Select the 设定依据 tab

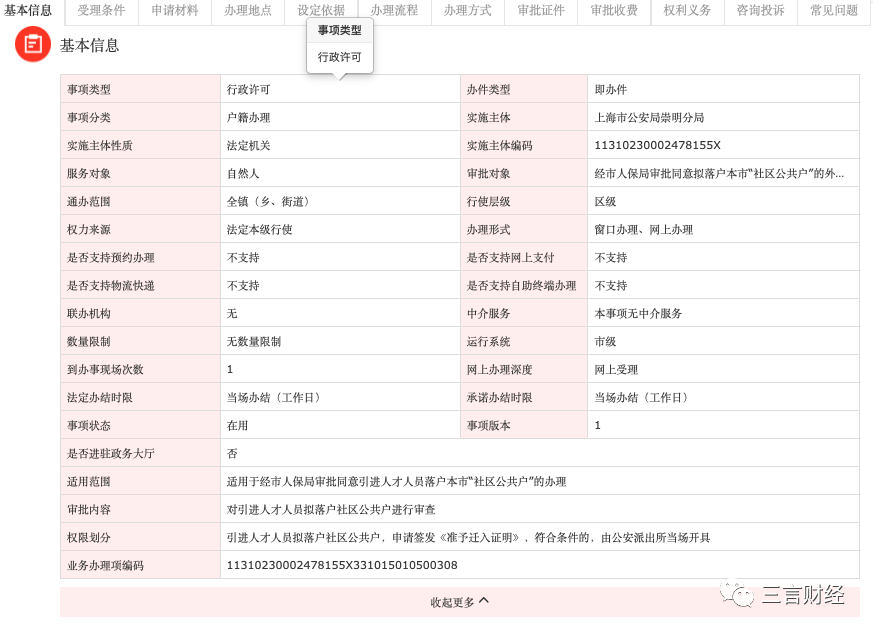(321, 10)
